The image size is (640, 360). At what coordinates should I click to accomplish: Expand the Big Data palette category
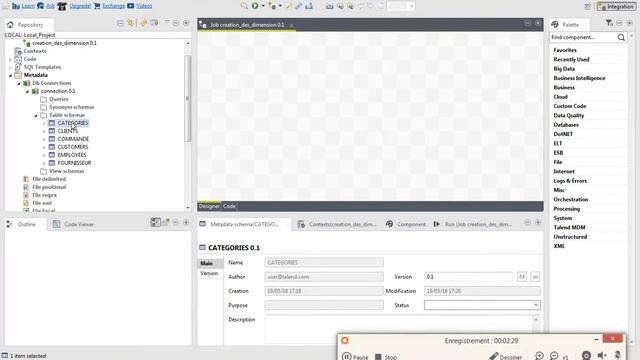564,69
